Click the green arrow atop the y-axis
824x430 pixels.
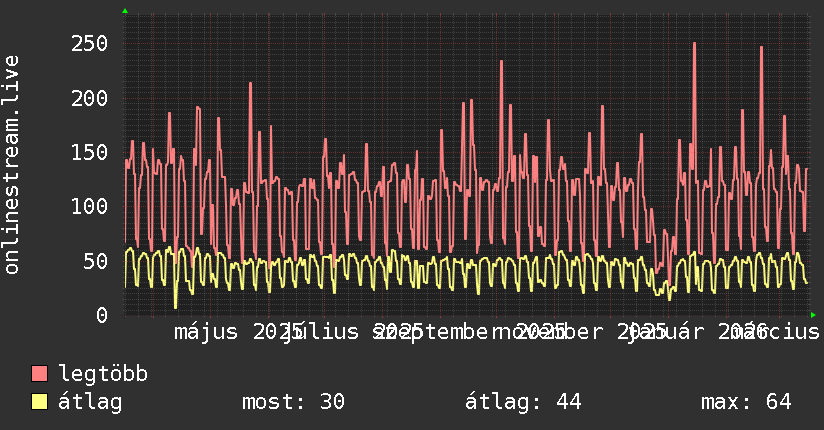[125, 11]
